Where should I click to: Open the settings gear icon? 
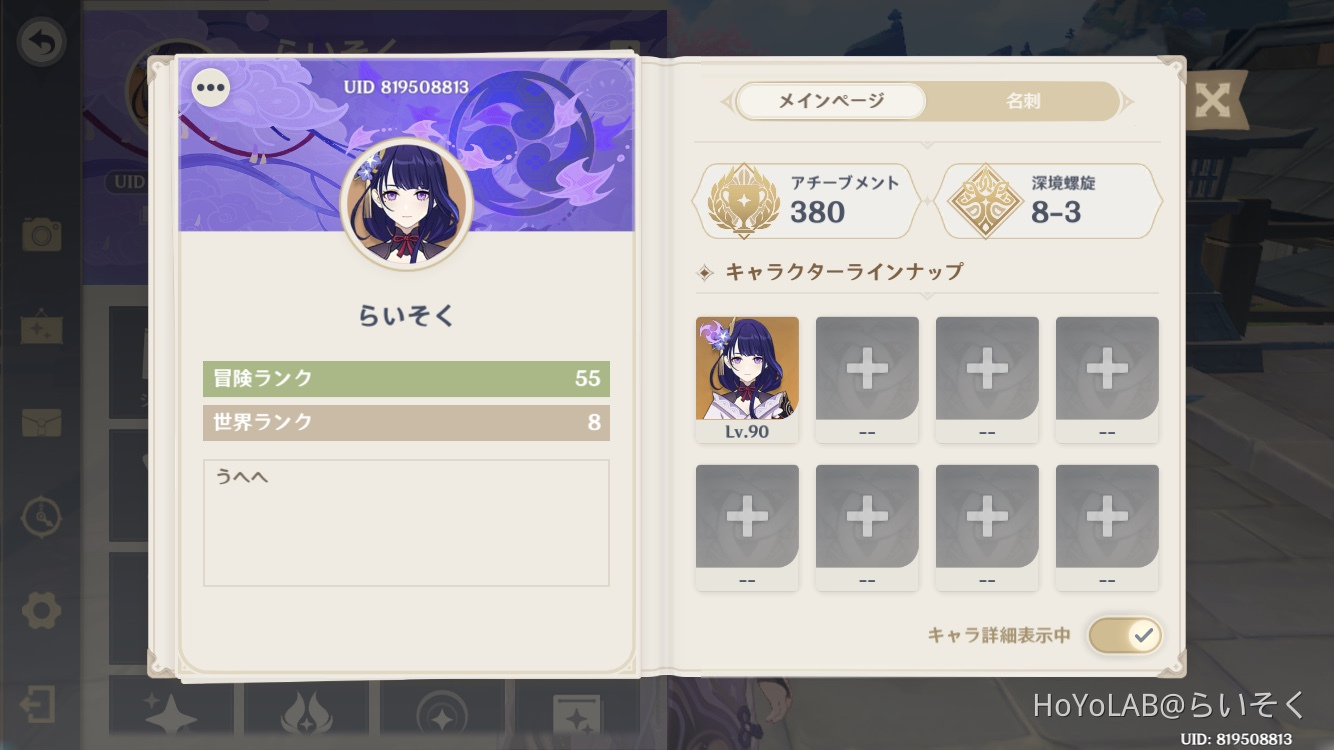tap(42, 610)
